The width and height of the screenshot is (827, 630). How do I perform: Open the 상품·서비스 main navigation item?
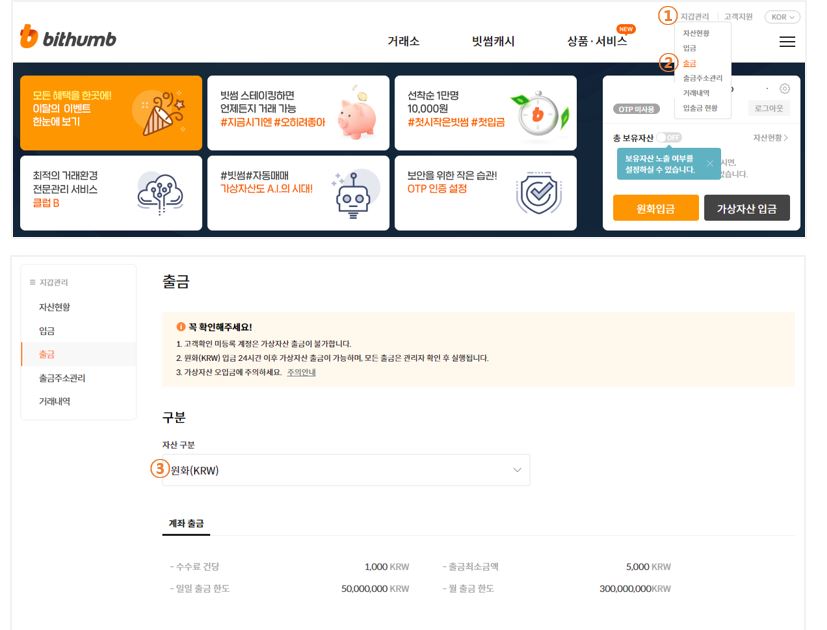597,41
